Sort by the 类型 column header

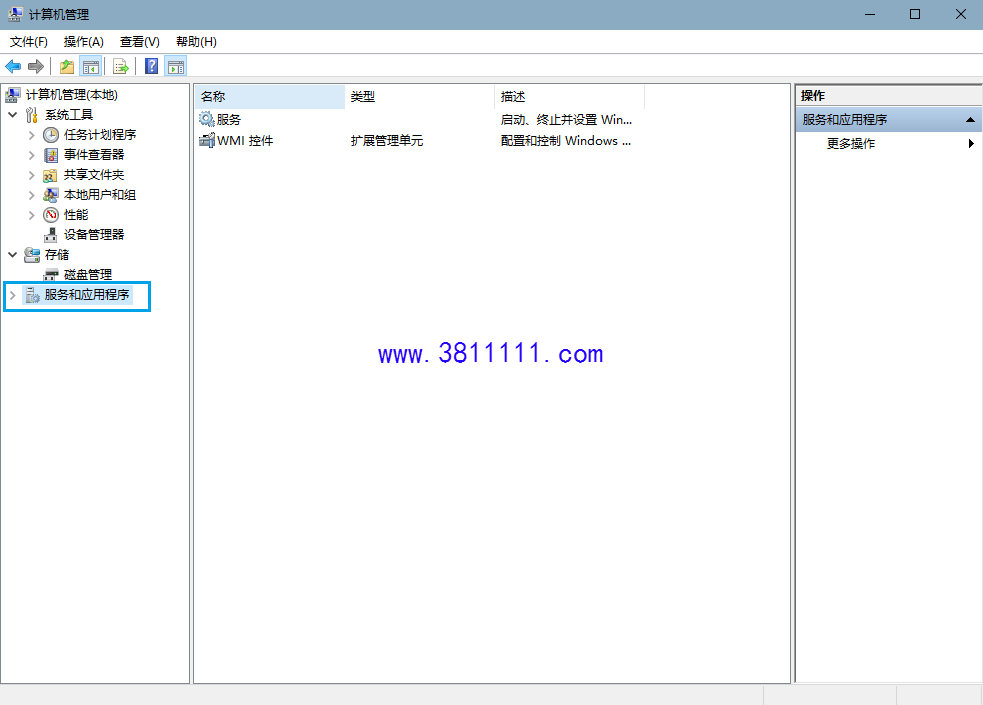point(419,97)
